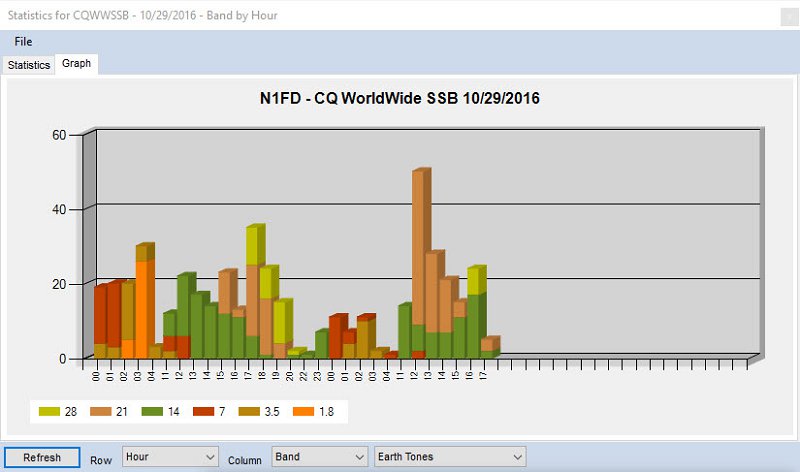Expand the Earth Tones color scheme dropdown
The image size is (800, 472).
(x=450, y=457)
